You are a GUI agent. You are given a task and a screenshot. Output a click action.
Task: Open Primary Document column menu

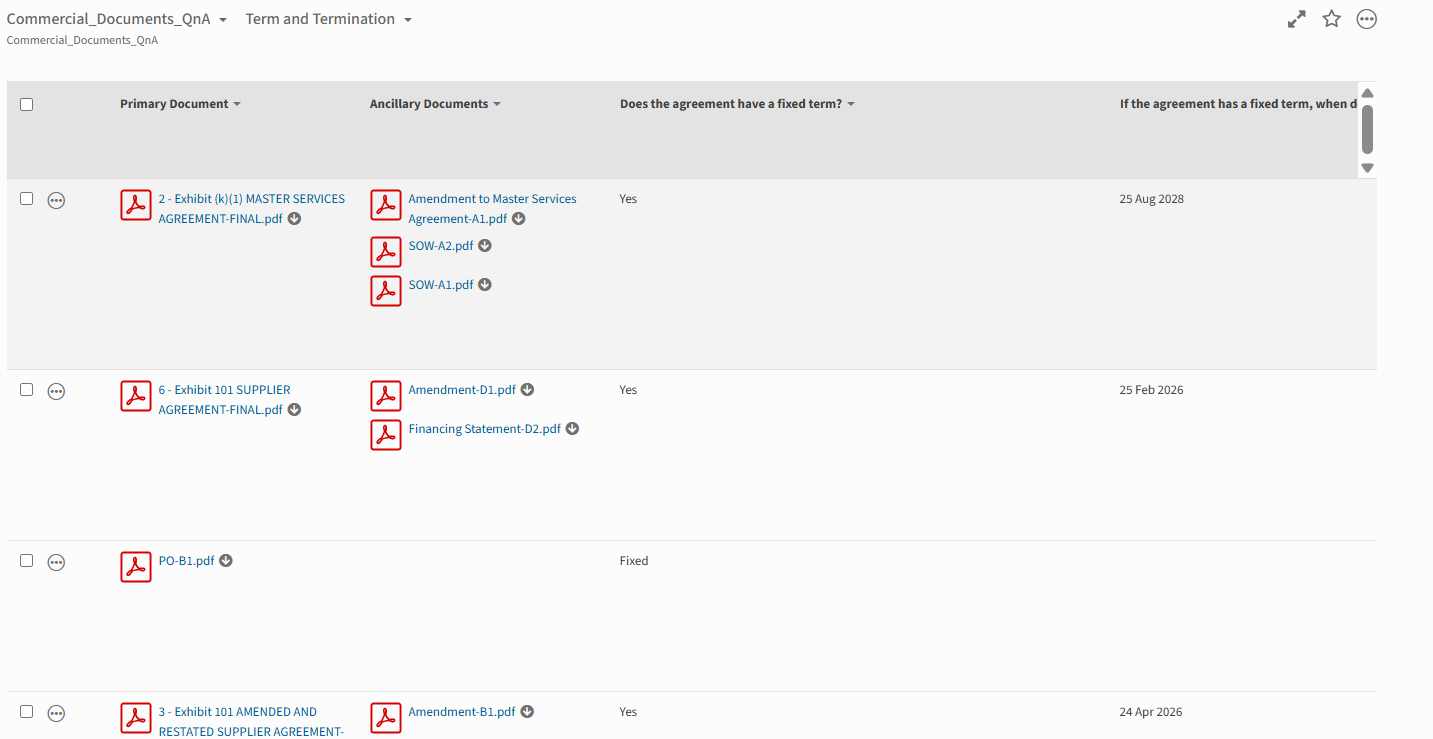(237, 104)
